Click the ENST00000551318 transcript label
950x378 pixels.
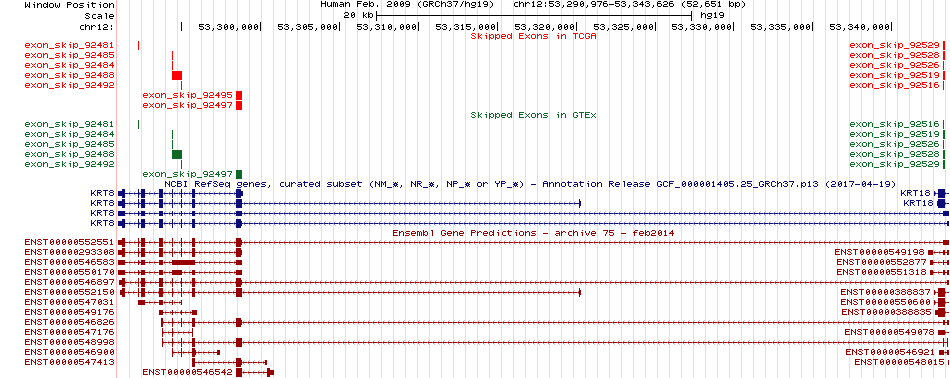point(882,273)
